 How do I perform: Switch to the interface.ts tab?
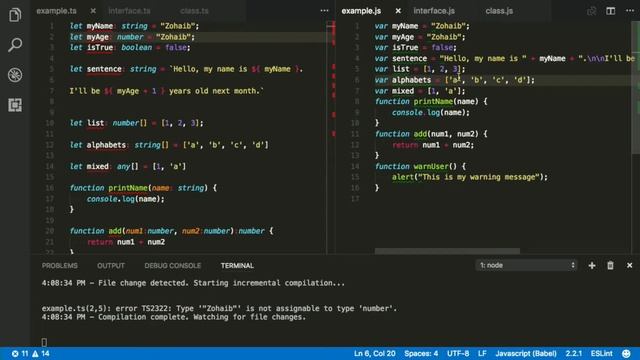tap(129, 11)
